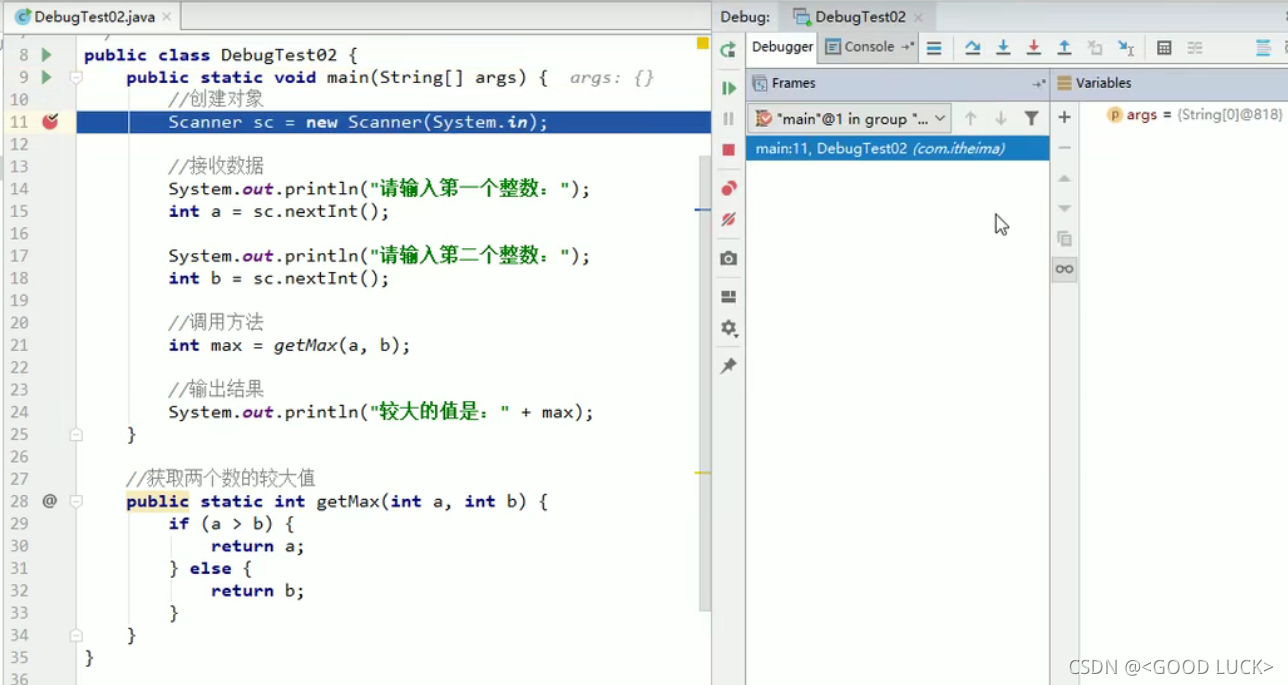1288x685 pixels.
Task: Resume program execution
Action: point(728,88)
